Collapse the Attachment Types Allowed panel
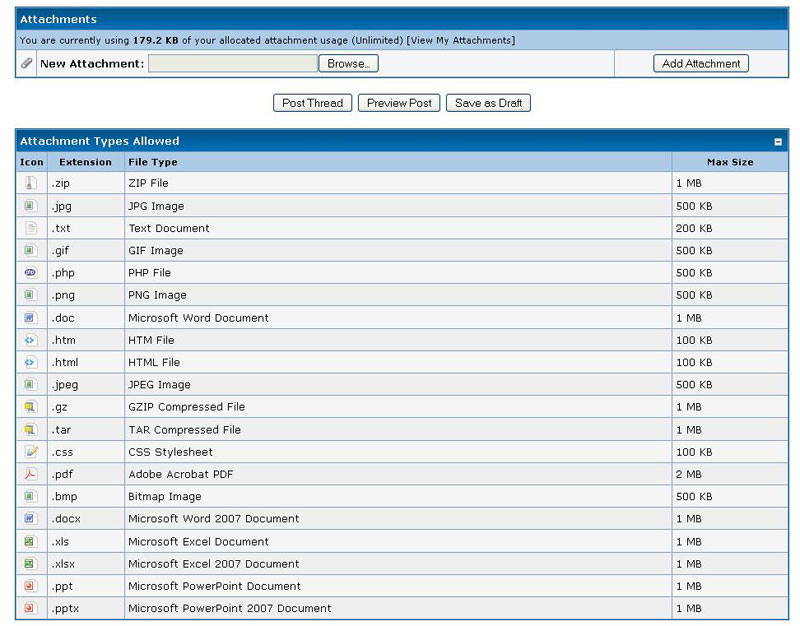 click(778, 142)
